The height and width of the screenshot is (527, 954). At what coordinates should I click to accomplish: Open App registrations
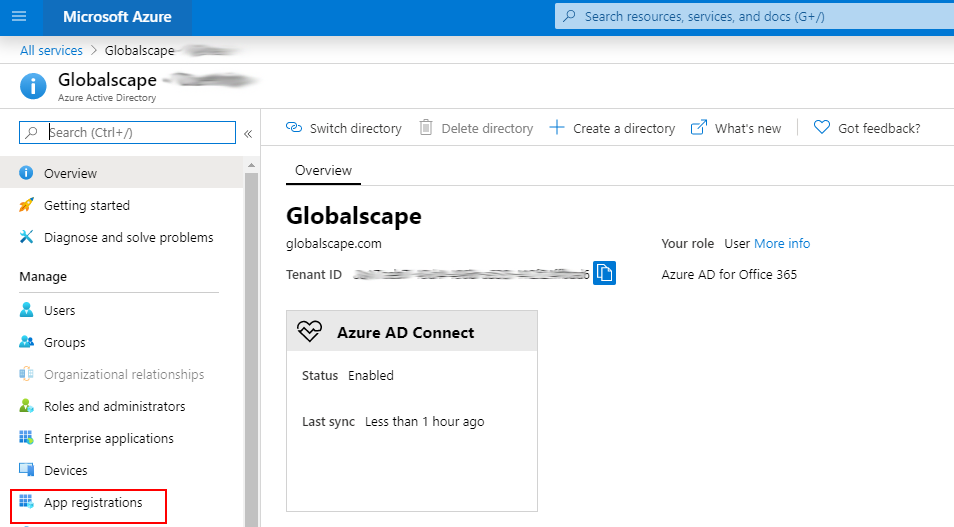[x=93, y=502]
